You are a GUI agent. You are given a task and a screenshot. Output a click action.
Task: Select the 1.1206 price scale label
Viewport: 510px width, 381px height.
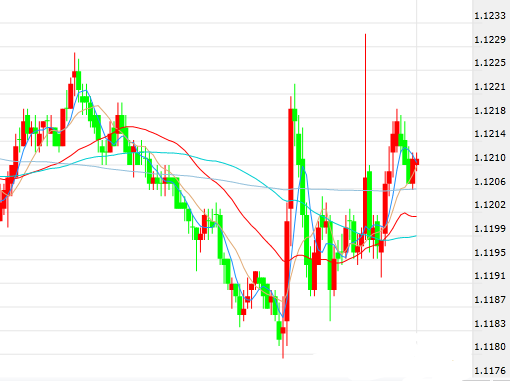pos(490,181)
